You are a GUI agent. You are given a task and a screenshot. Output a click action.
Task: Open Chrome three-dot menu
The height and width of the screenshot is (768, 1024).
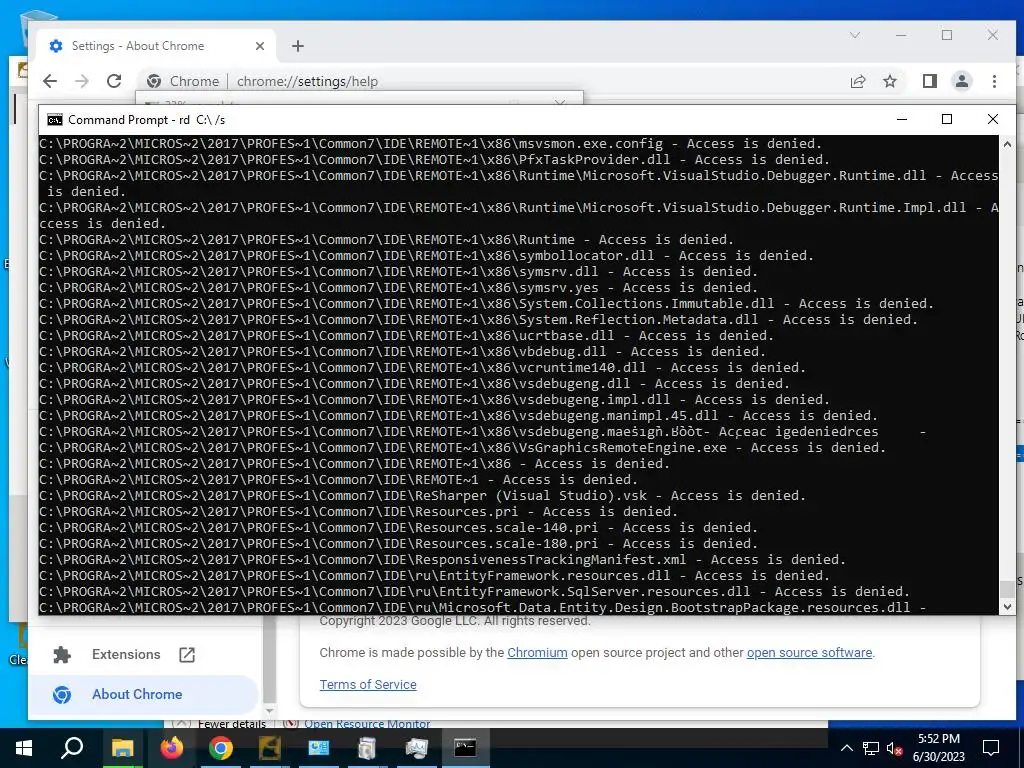click(994, 81)
